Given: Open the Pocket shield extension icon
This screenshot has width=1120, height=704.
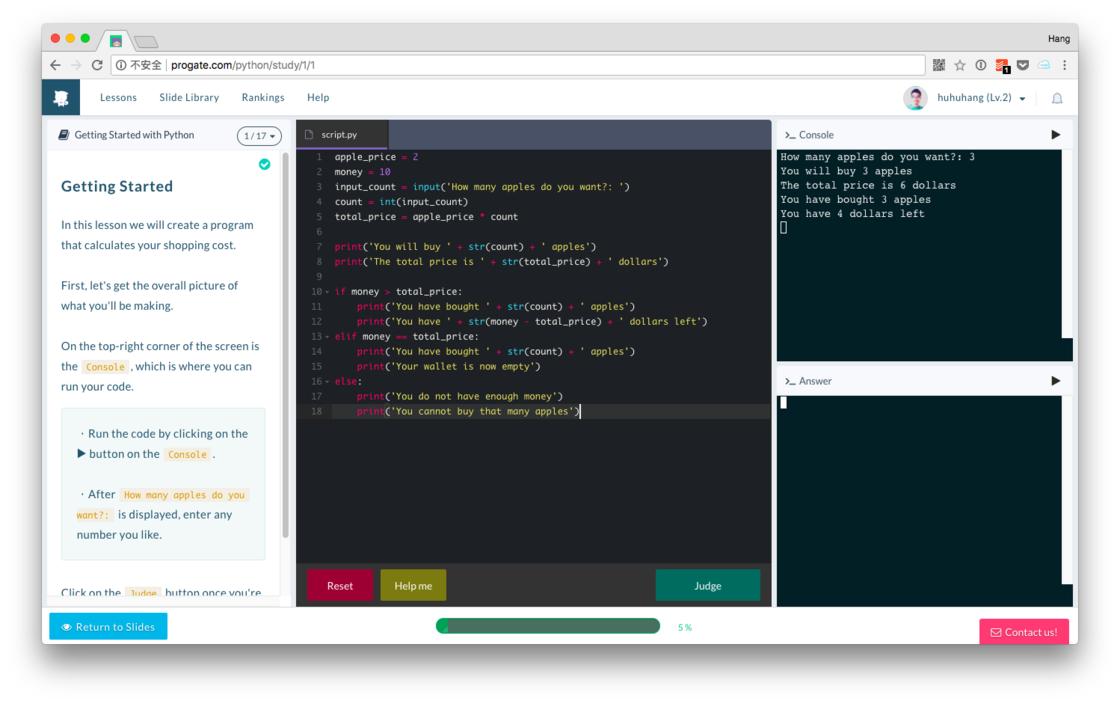Looking at the screenshot, I should 1023,65.
